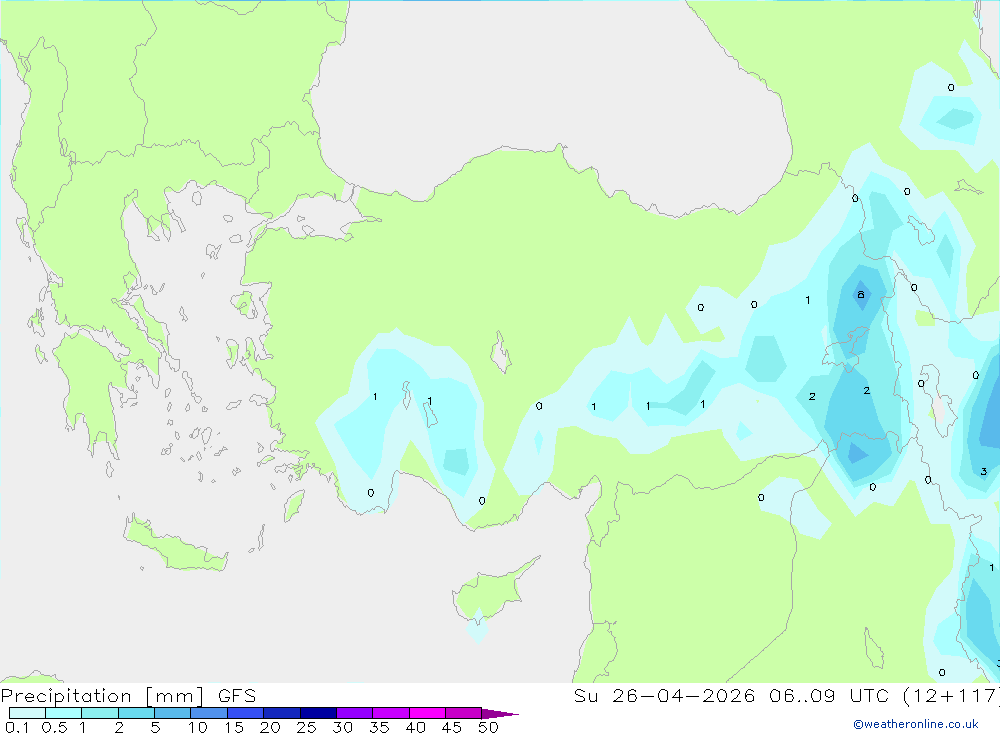Select the 45–50 mm legend color box
The height and width of the screenshot is (733, 1000).
pos(464,713)
